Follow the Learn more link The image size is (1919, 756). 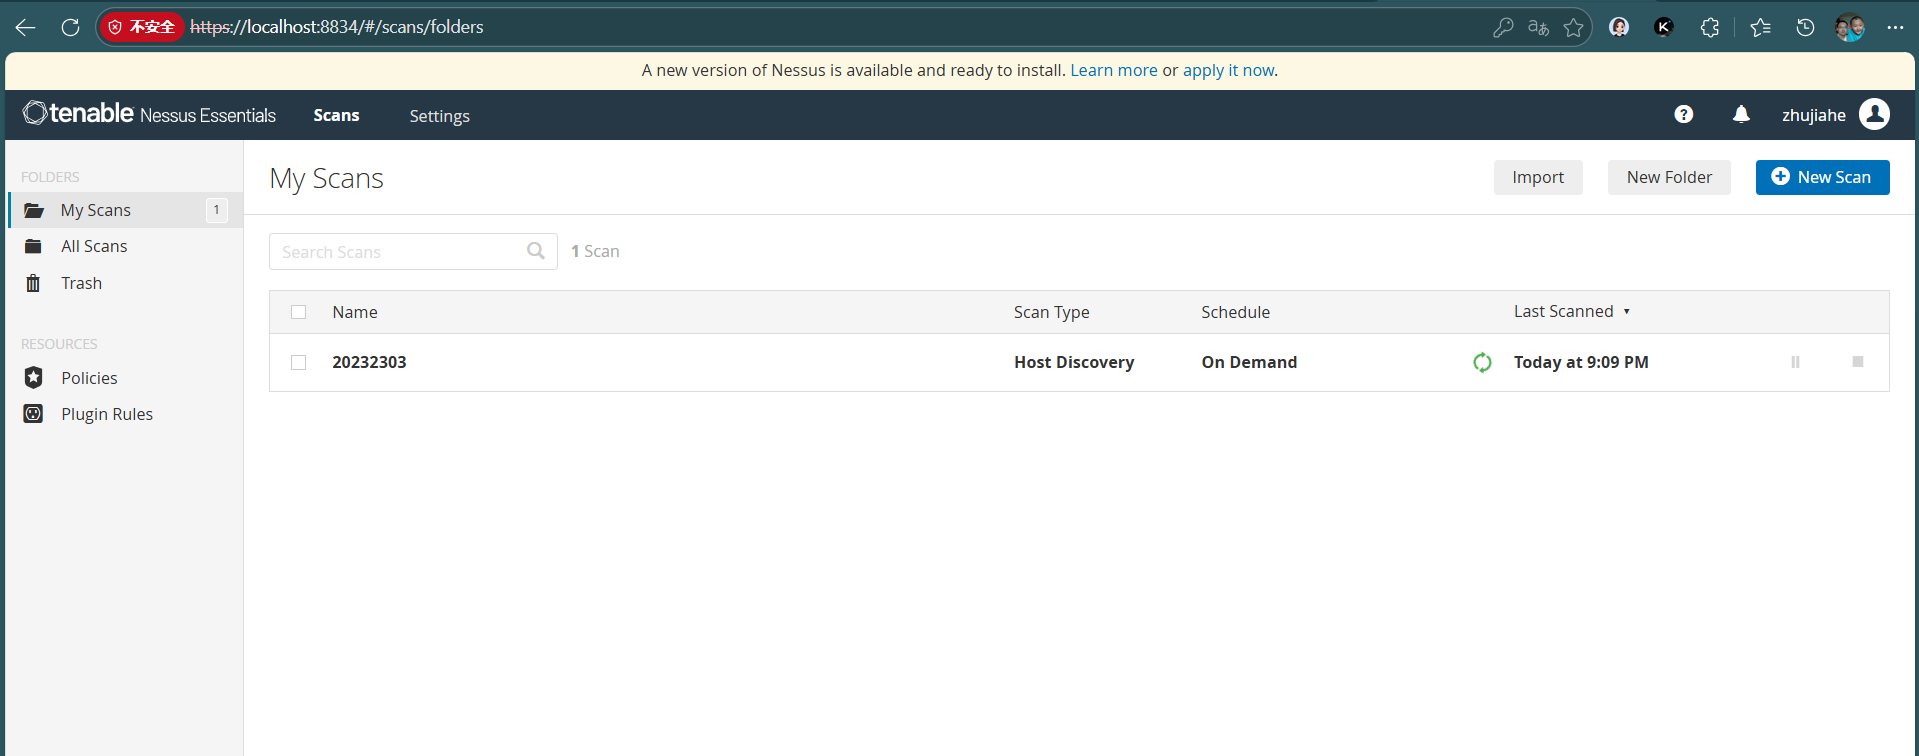(1114, 70)
